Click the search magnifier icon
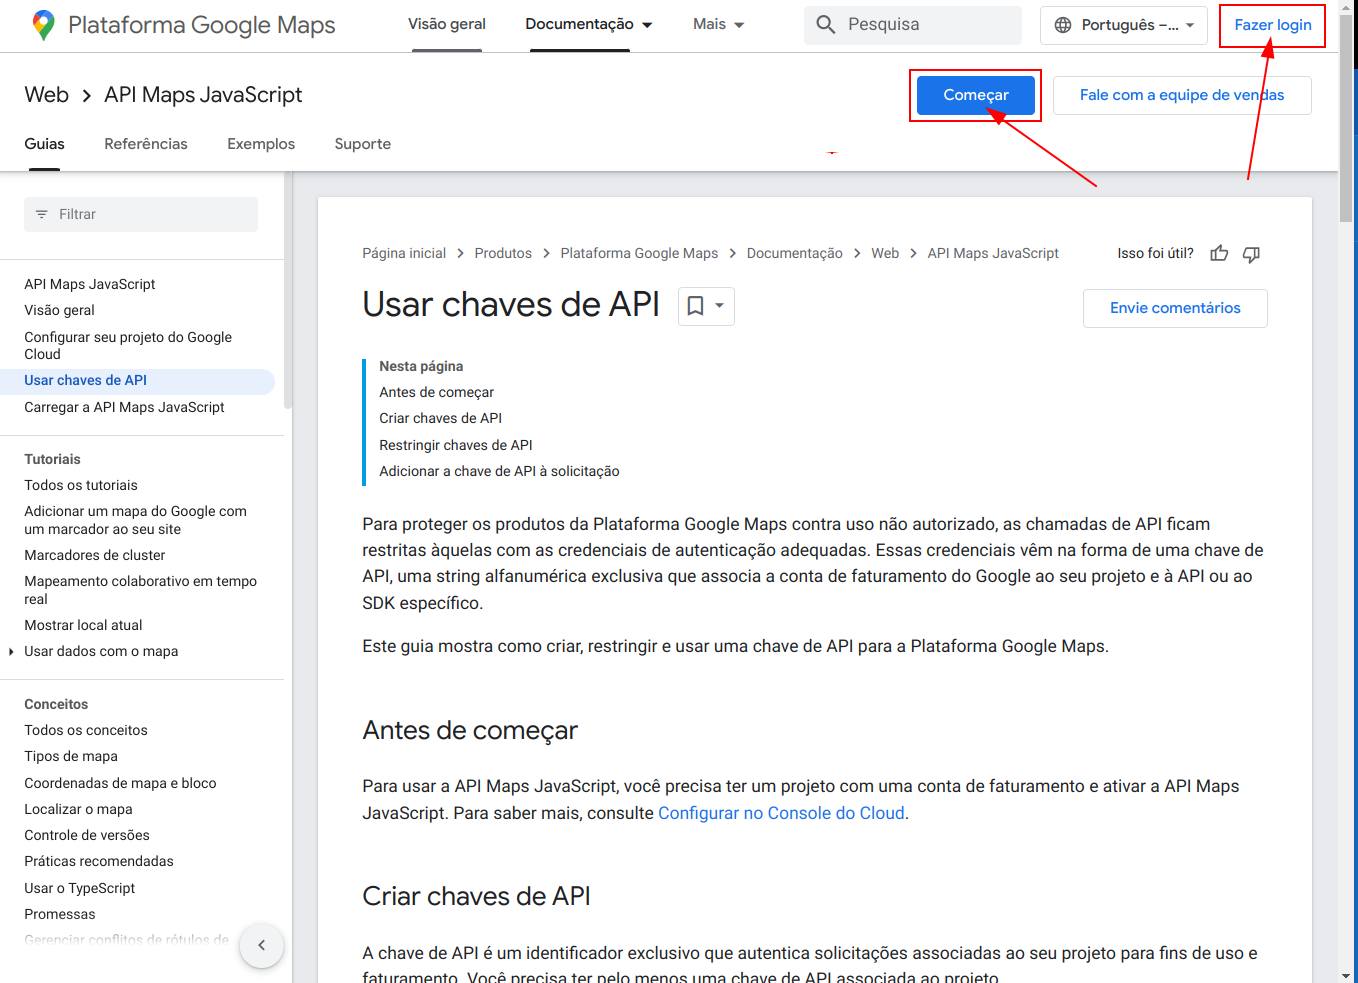This screenshot has width=1358, height=983. tap(826, 25)
